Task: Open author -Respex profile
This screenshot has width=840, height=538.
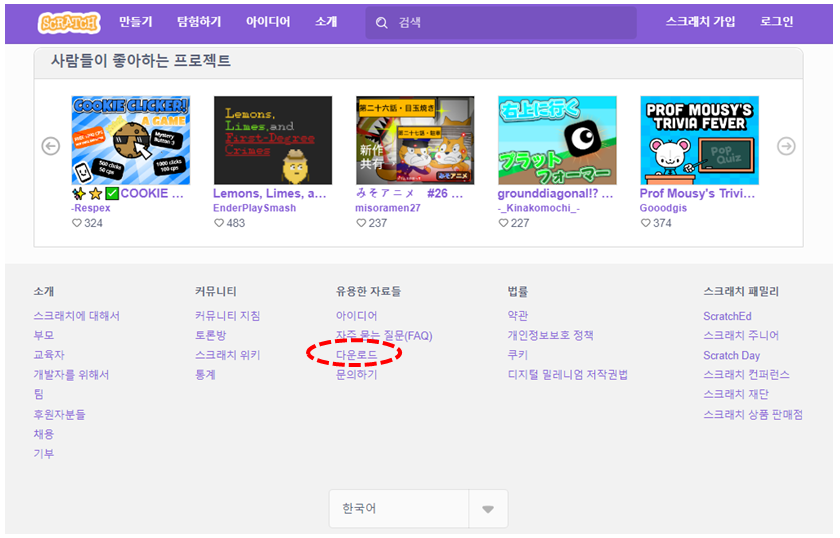Action: tap(91, 208)
